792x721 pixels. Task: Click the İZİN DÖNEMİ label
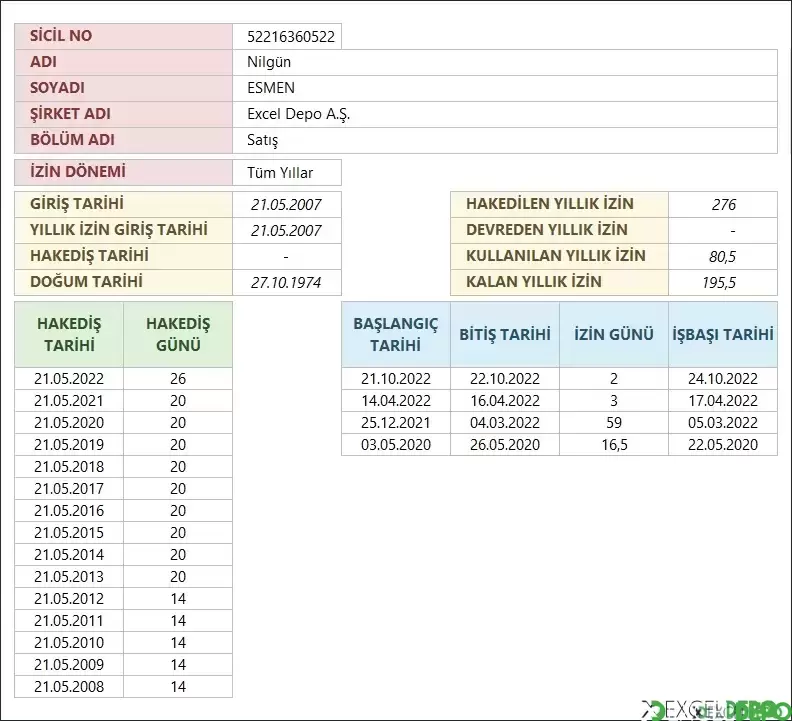tap(123, 172)
